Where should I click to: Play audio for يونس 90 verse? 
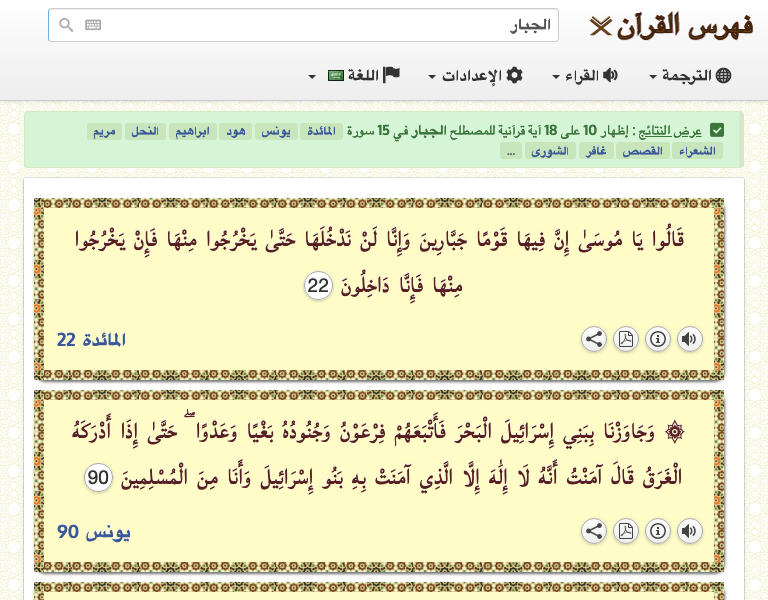[x=690, y=531]
